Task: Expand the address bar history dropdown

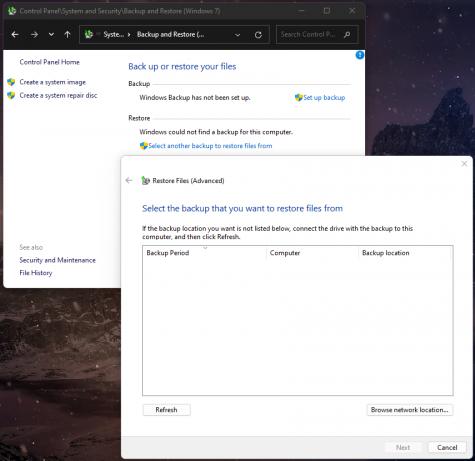Action: point(237,35)
